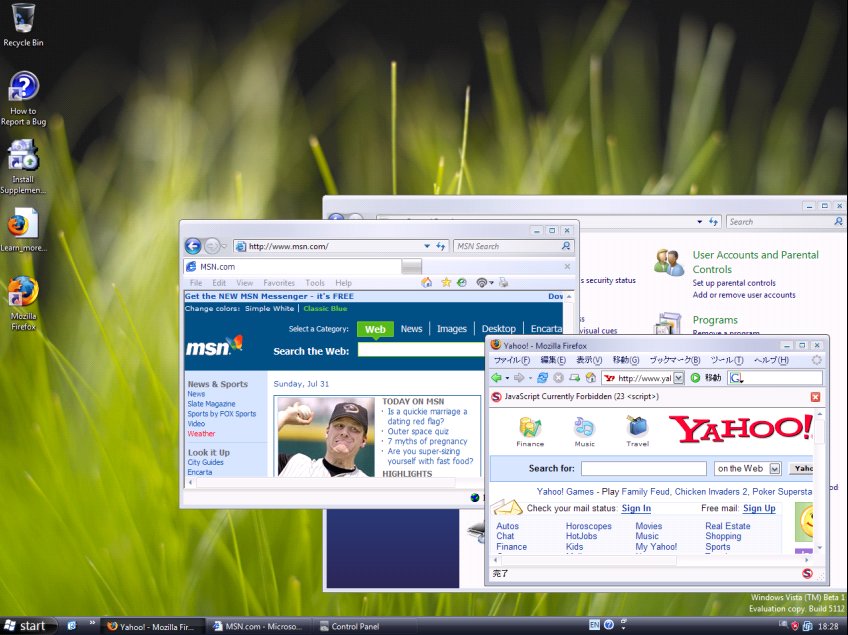The height and width of the screenshot is (635, 848).
Task: Open Tools menu in Internet Explorer
Action: click(315, 283)
